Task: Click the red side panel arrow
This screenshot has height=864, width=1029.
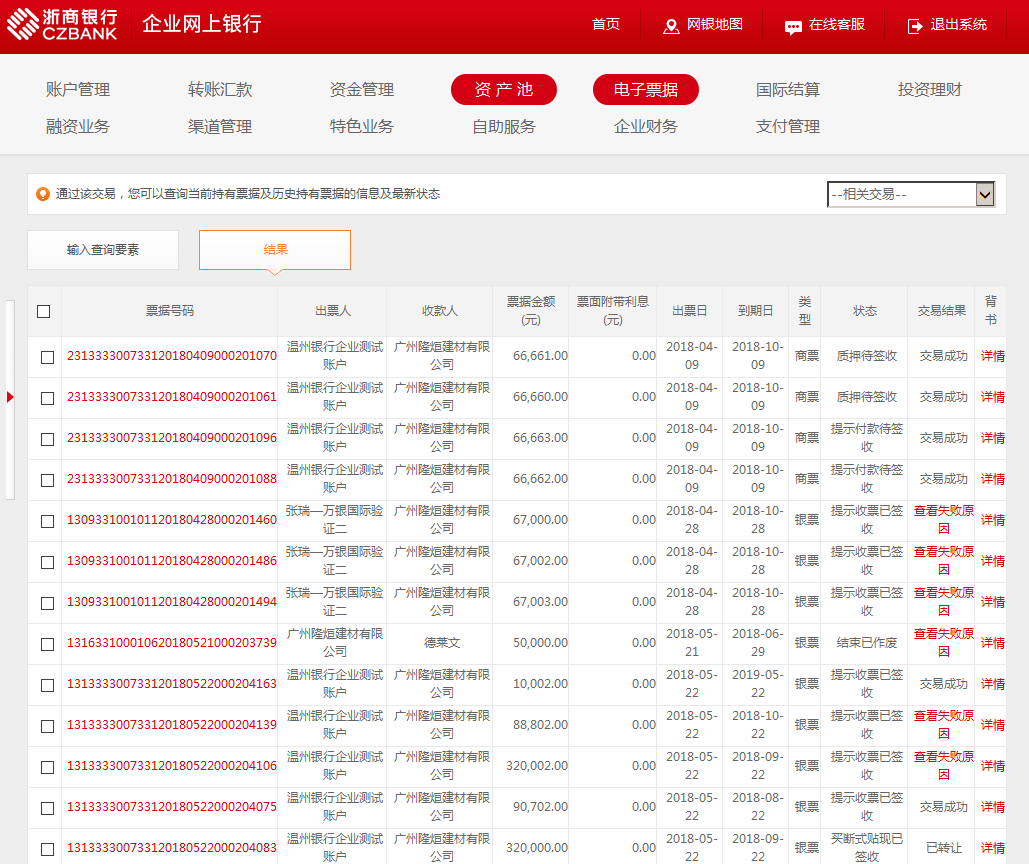Action: [x=10, y=397]
